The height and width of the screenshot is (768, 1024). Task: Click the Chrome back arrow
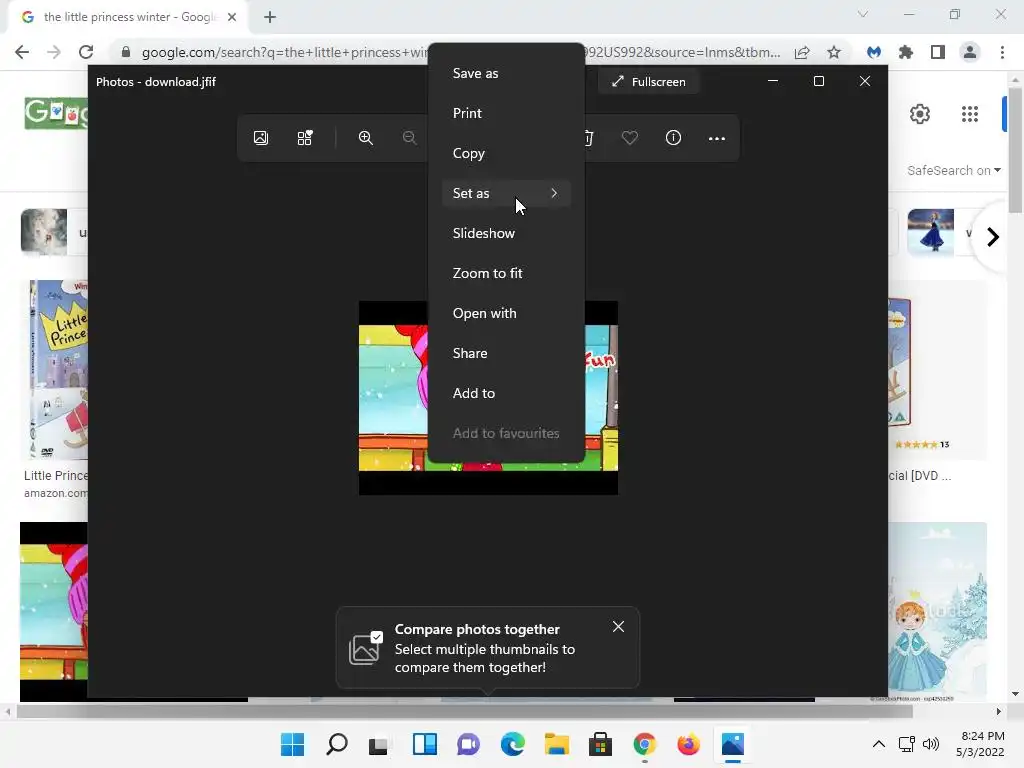click(x=22, y=52)
